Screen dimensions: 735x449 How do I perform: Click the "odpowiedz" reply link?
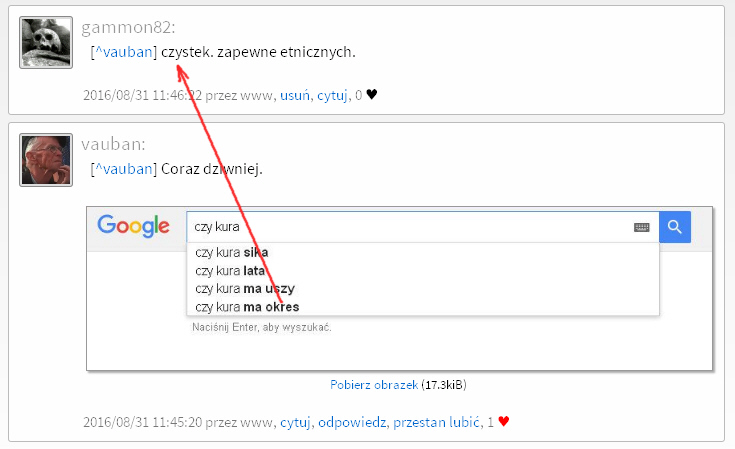pyautogui.click(x=352, y=422)
